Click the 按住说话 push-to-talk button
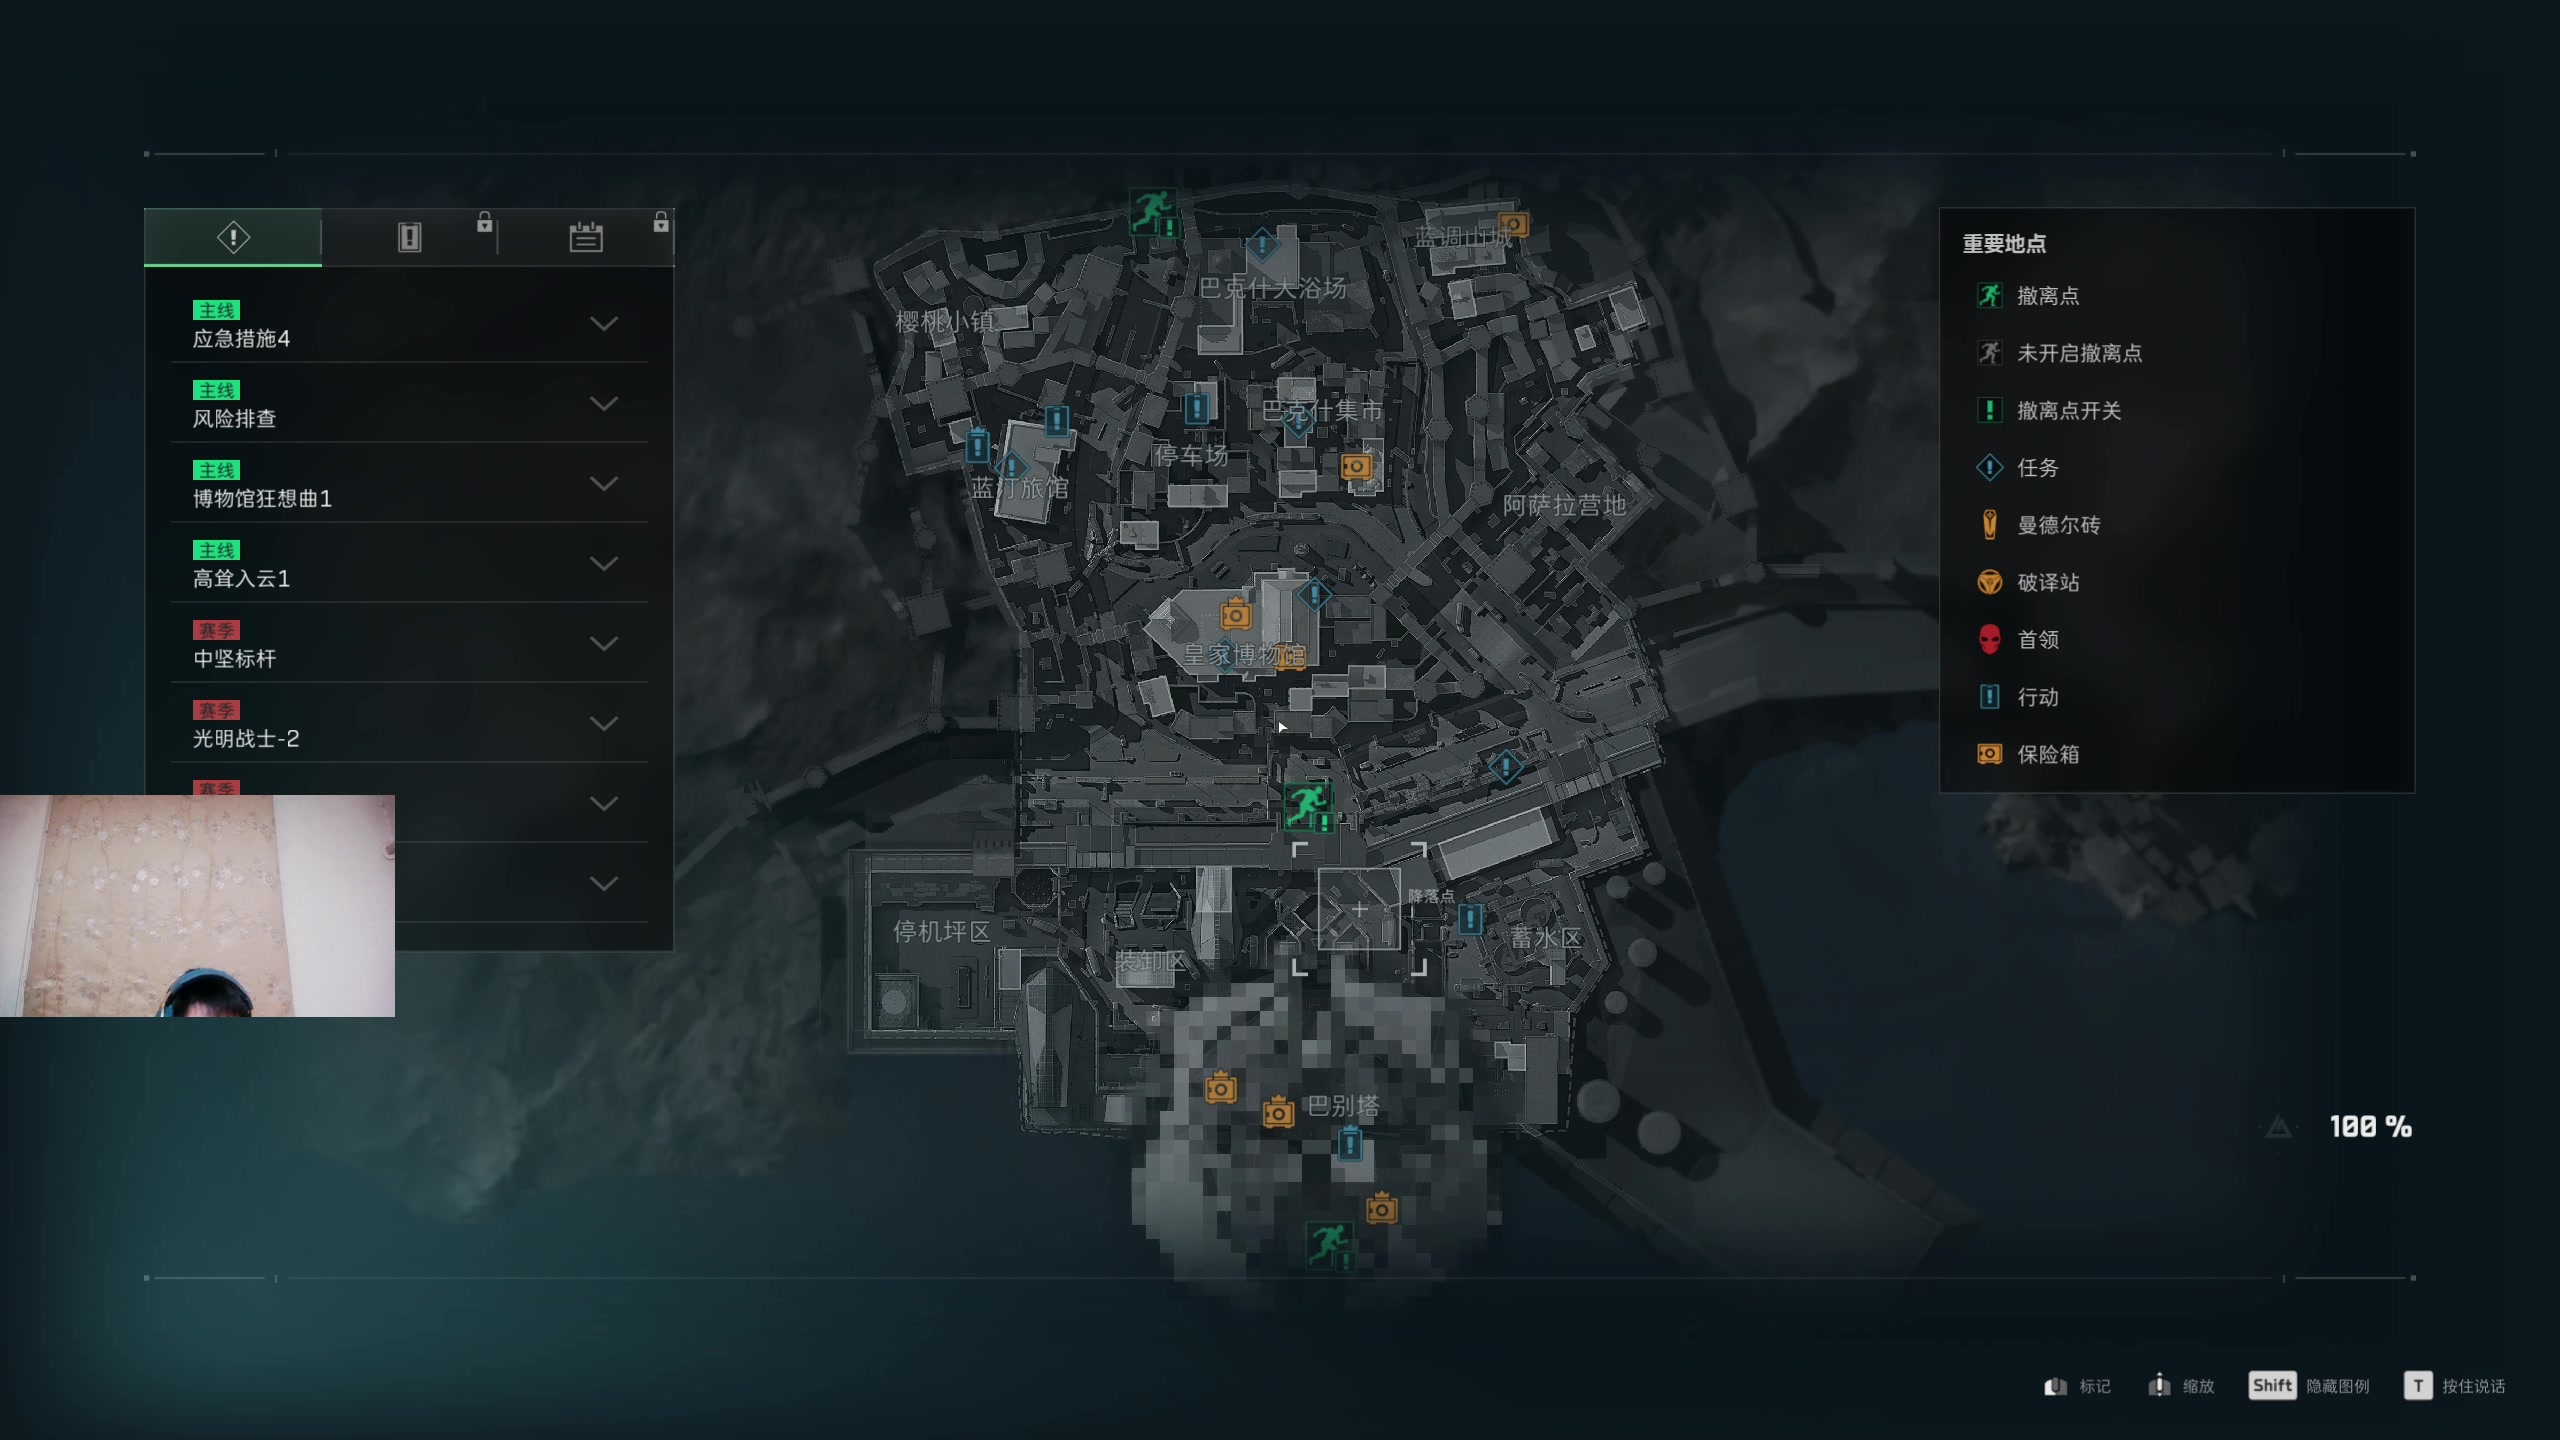 (x=2455, y=1386)
